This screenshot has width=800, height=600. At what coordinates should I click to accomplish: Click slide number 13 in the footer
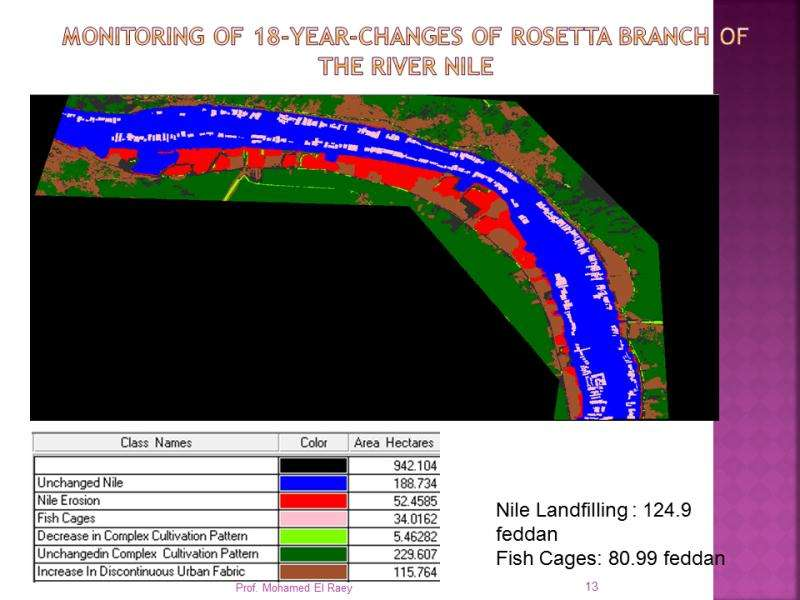pyautogui.click(x=591, y=588)
